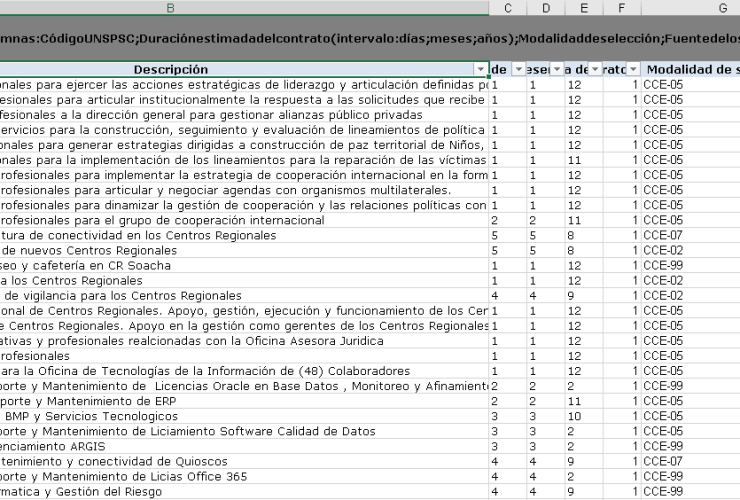This screenshot has height=500, width=740.
Task: Select column D header
Action: tap(546, 8)
